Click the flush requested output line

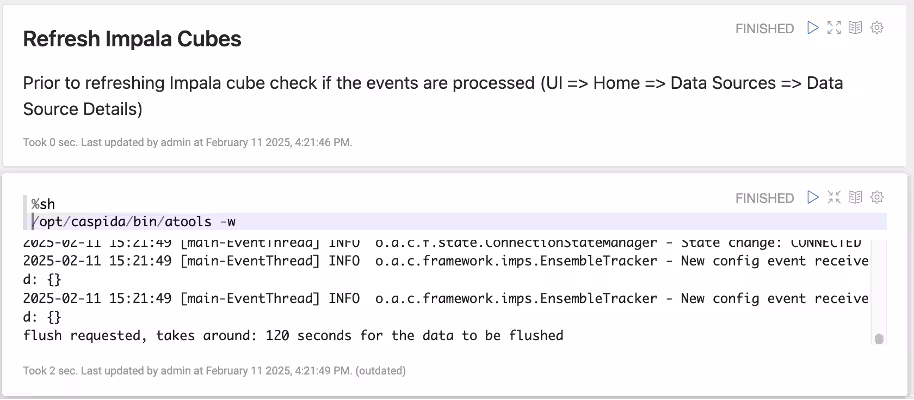293,335
